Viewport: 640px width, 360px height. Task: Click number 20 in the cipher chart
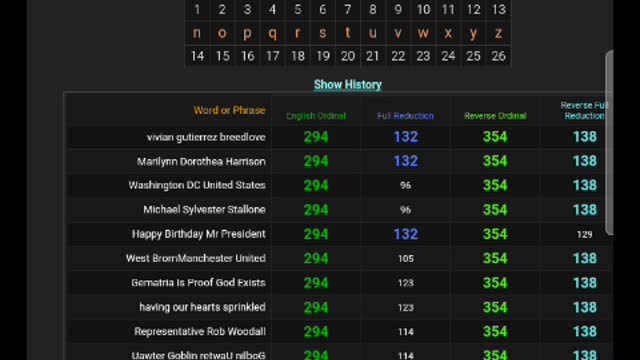point(348,56)
